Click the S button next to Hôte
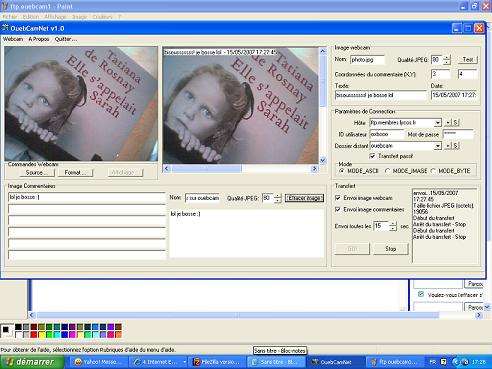492x369 pixels. [456, 123]
